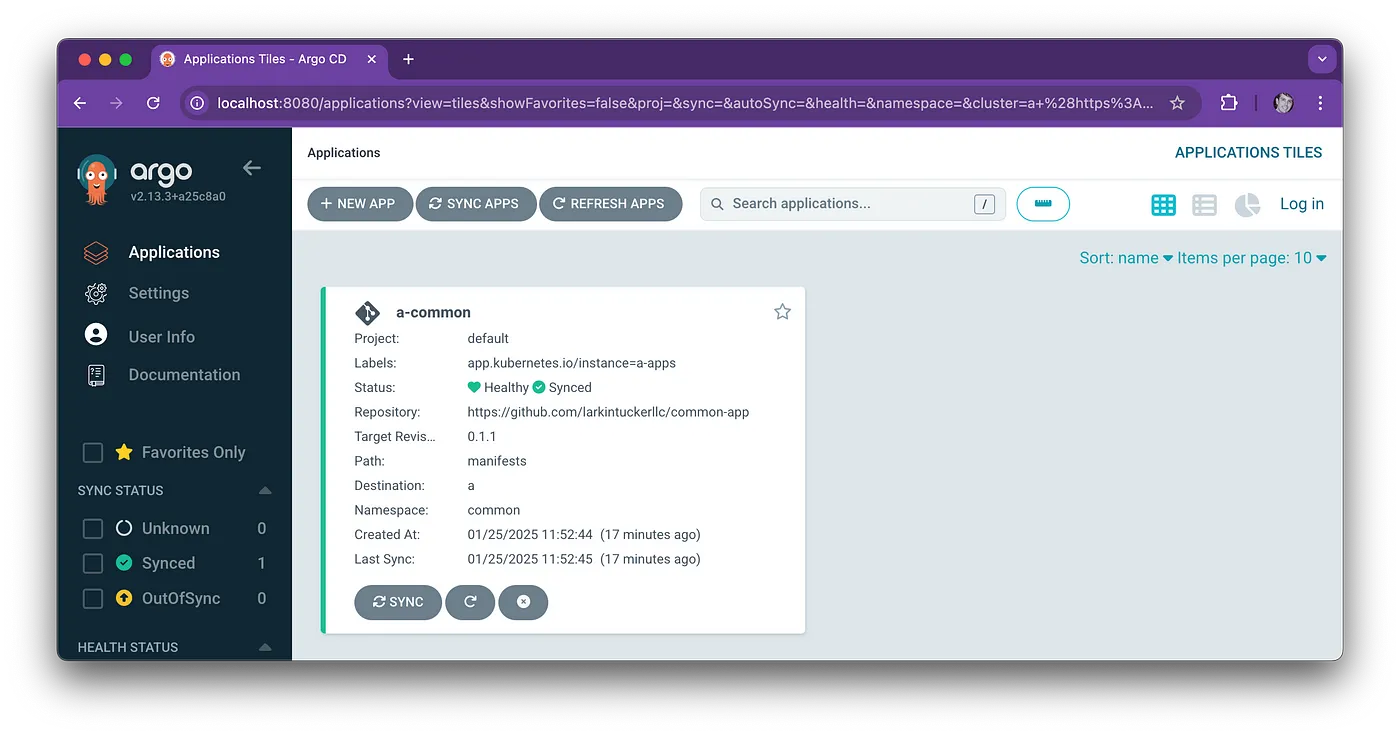Click the refresh icon on a-common tile
Viewport: 1400px width, 736px height.
click(470, 602)
